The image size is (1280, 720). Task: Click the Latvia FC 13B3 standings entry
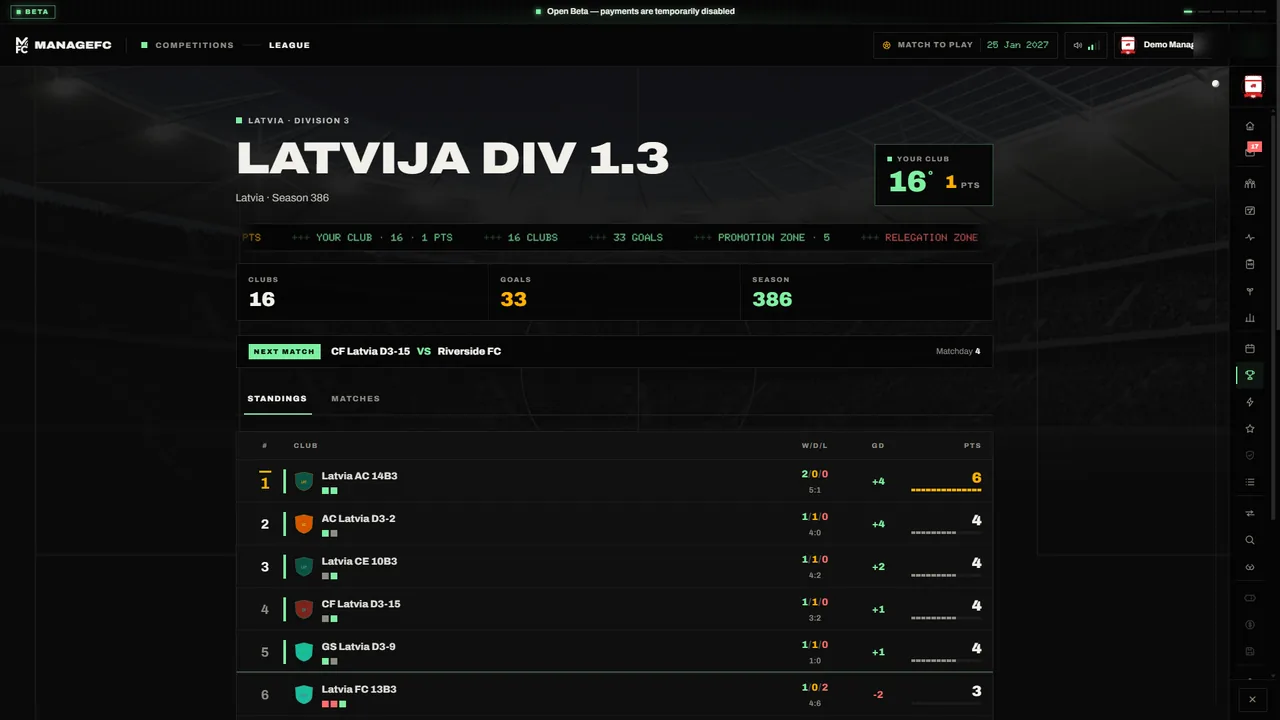click(614, 695)
